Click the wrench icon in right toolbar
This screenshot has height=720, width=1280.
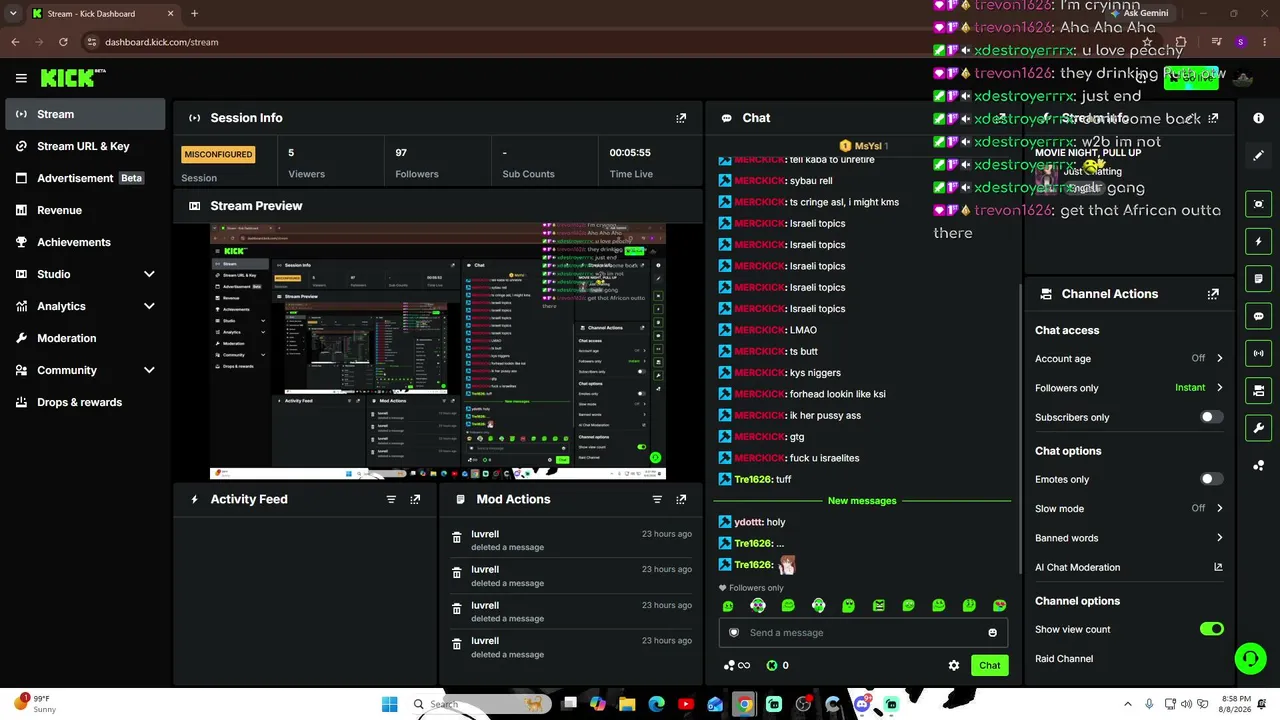1258,428
